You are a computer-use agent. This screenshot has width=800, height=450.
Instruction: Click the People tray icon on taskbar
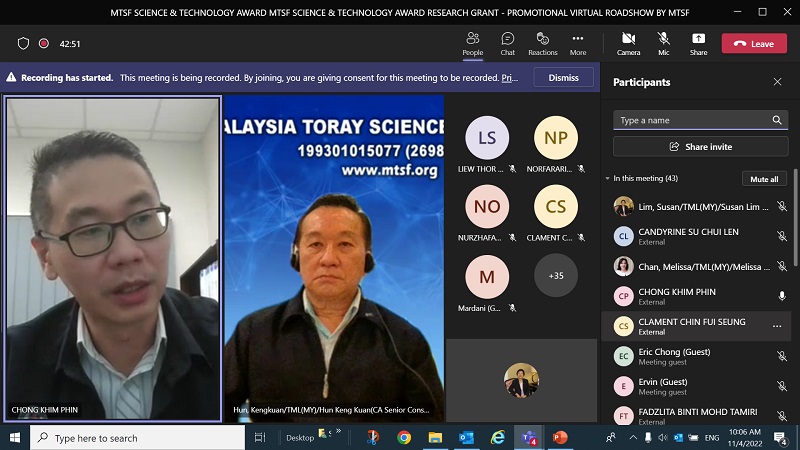click(610, 437)
